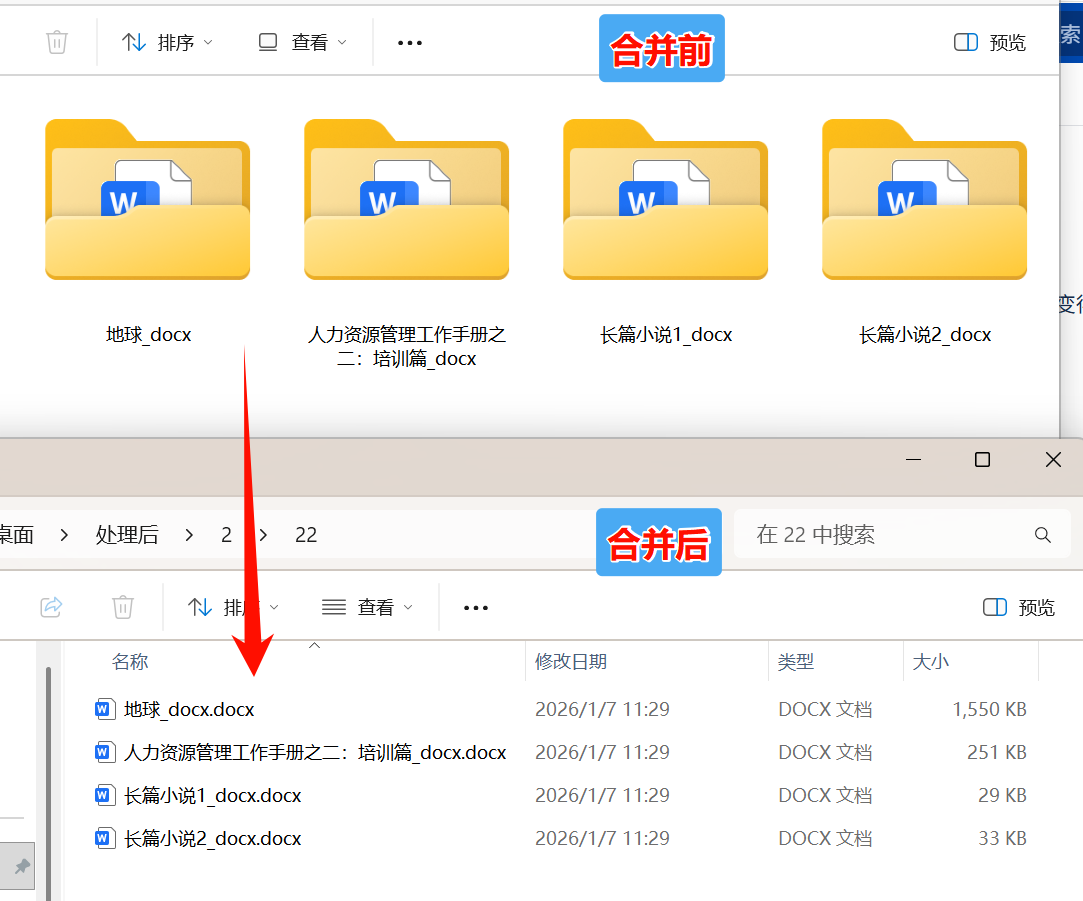This screenshot has width=1083, height=901.
Task: Open the see-more (...) menu in top toolbar
Action: pos(409,42)
